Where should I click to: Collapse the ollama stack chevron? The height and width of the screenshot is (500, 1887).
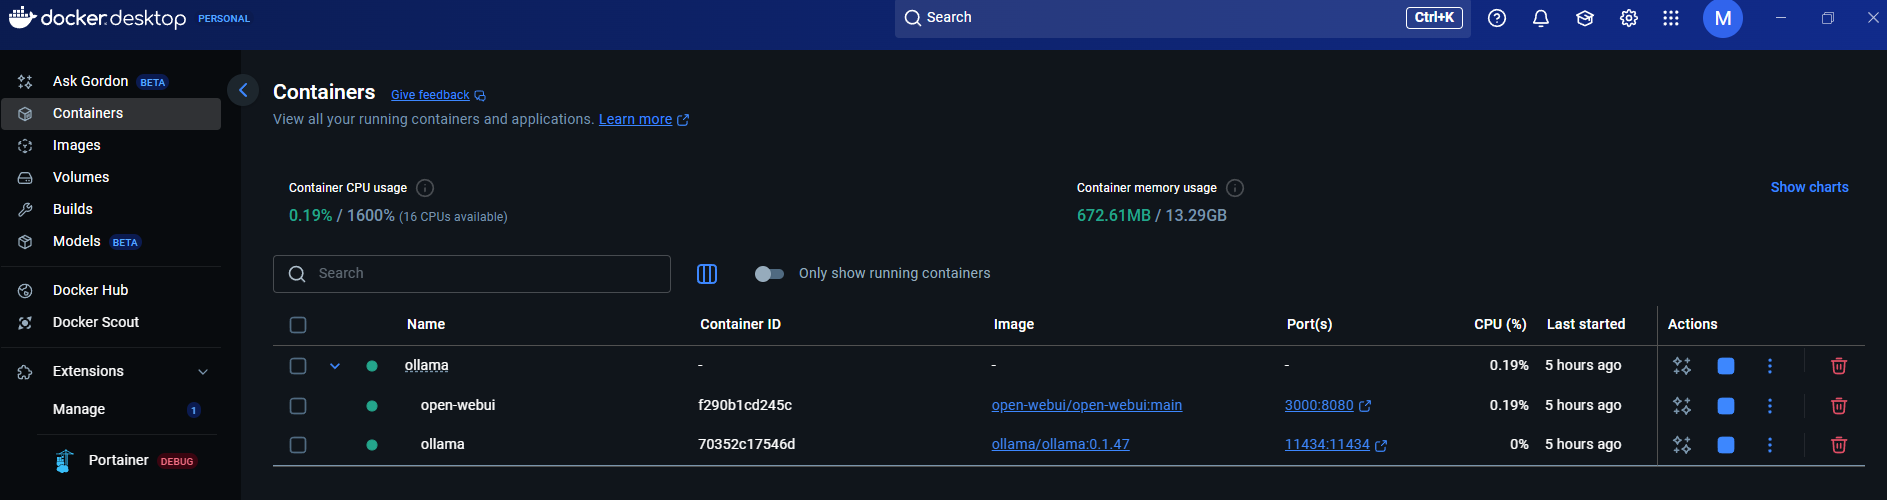pyautogui.click(x=335, y=366)
